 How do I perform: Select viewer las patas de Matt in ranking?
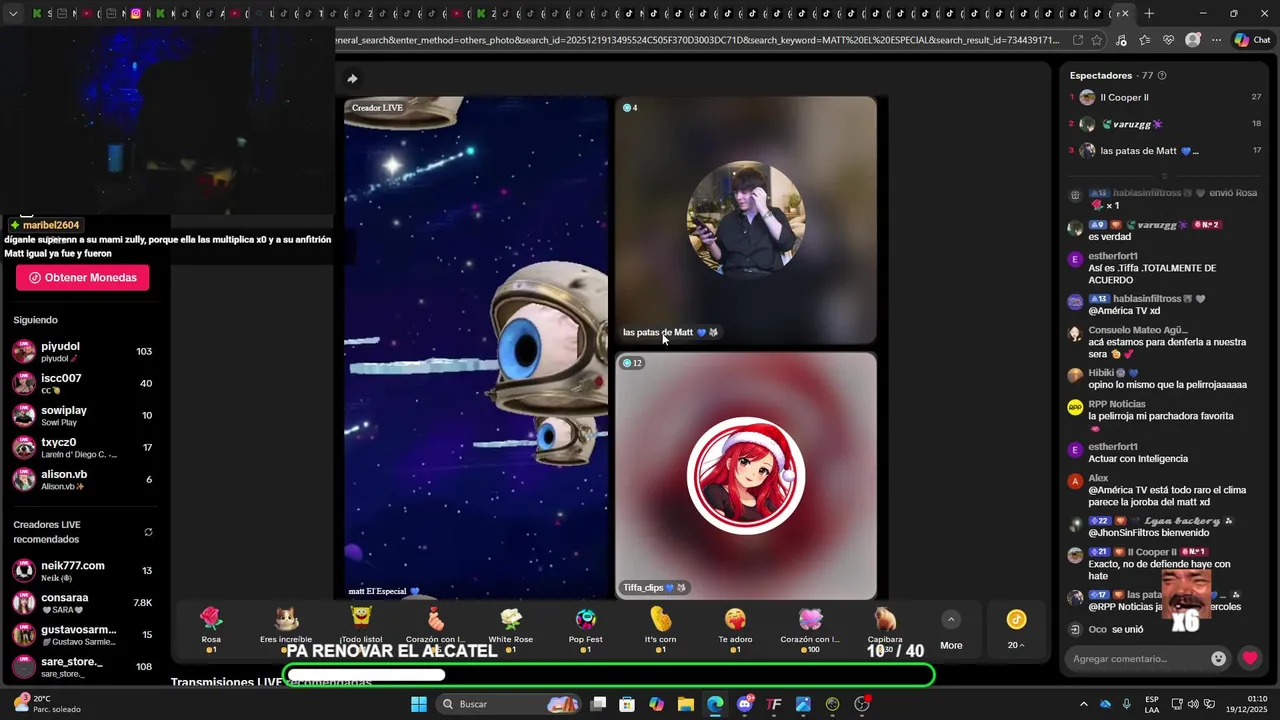1165,150
